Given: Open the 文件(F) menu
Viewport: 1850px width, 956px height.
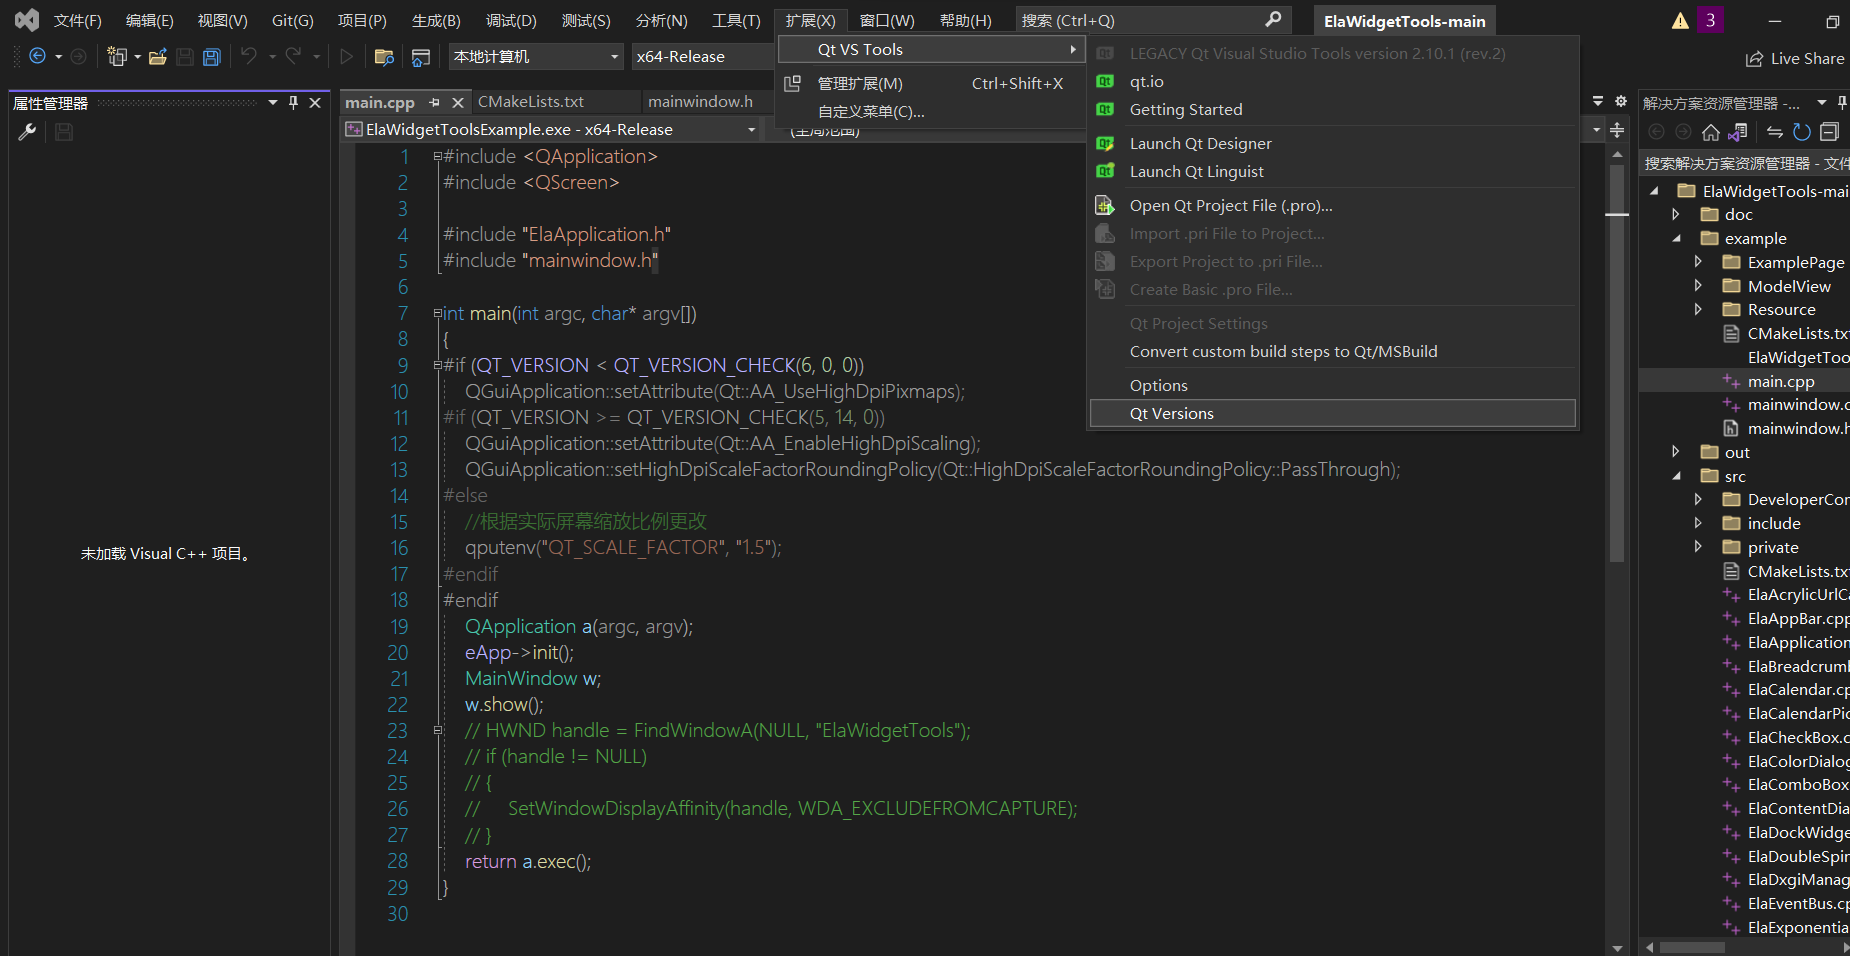Looking at the screenshot, I should 78,20.
